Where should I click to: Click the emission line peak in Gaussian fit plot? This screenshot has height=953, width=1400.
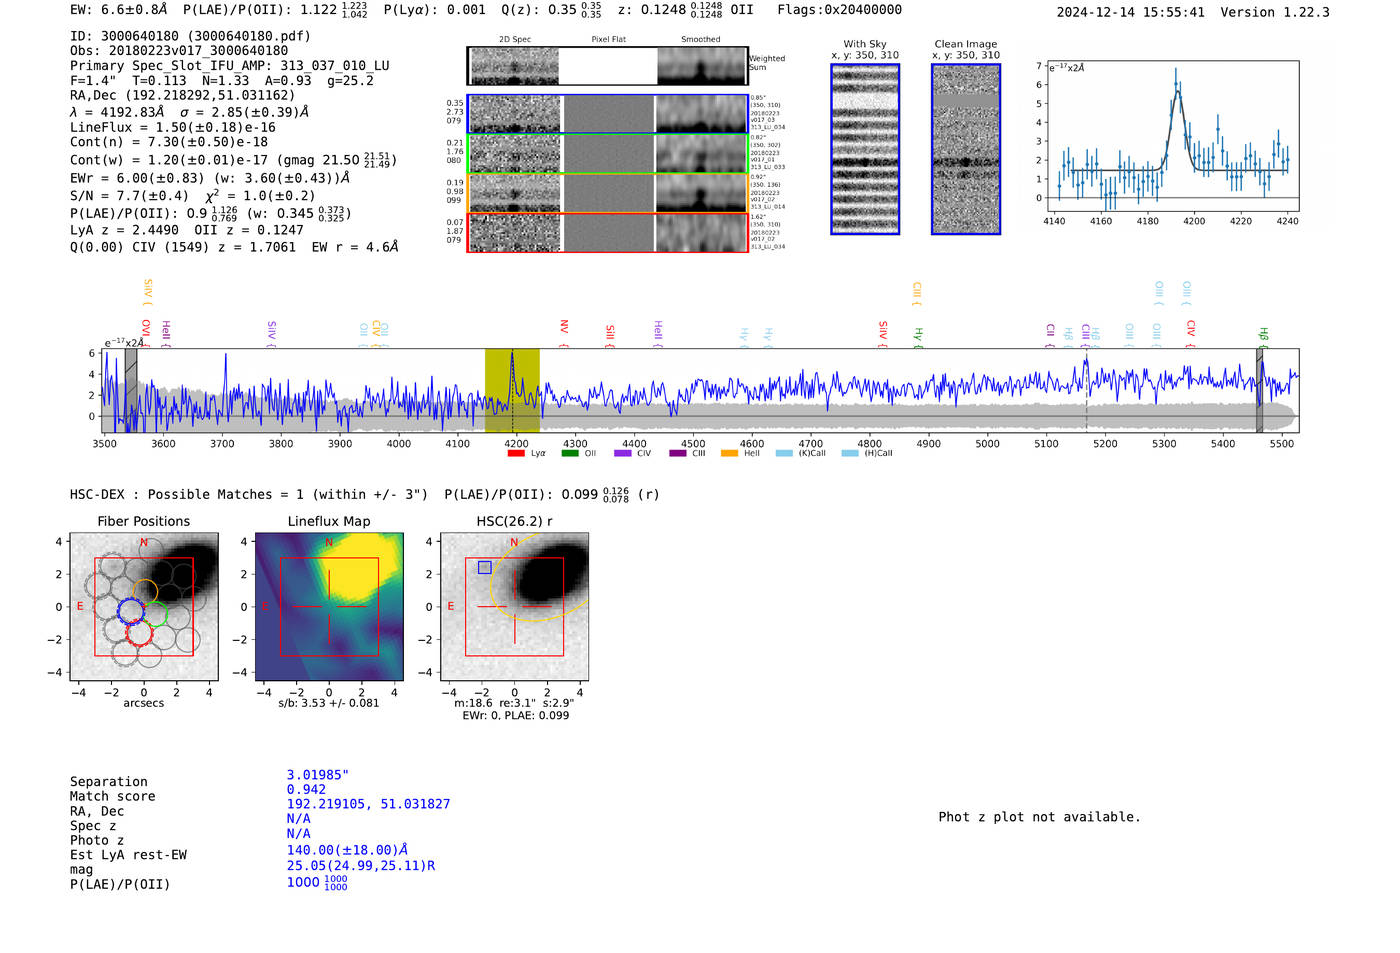[x=1177, y=90]
